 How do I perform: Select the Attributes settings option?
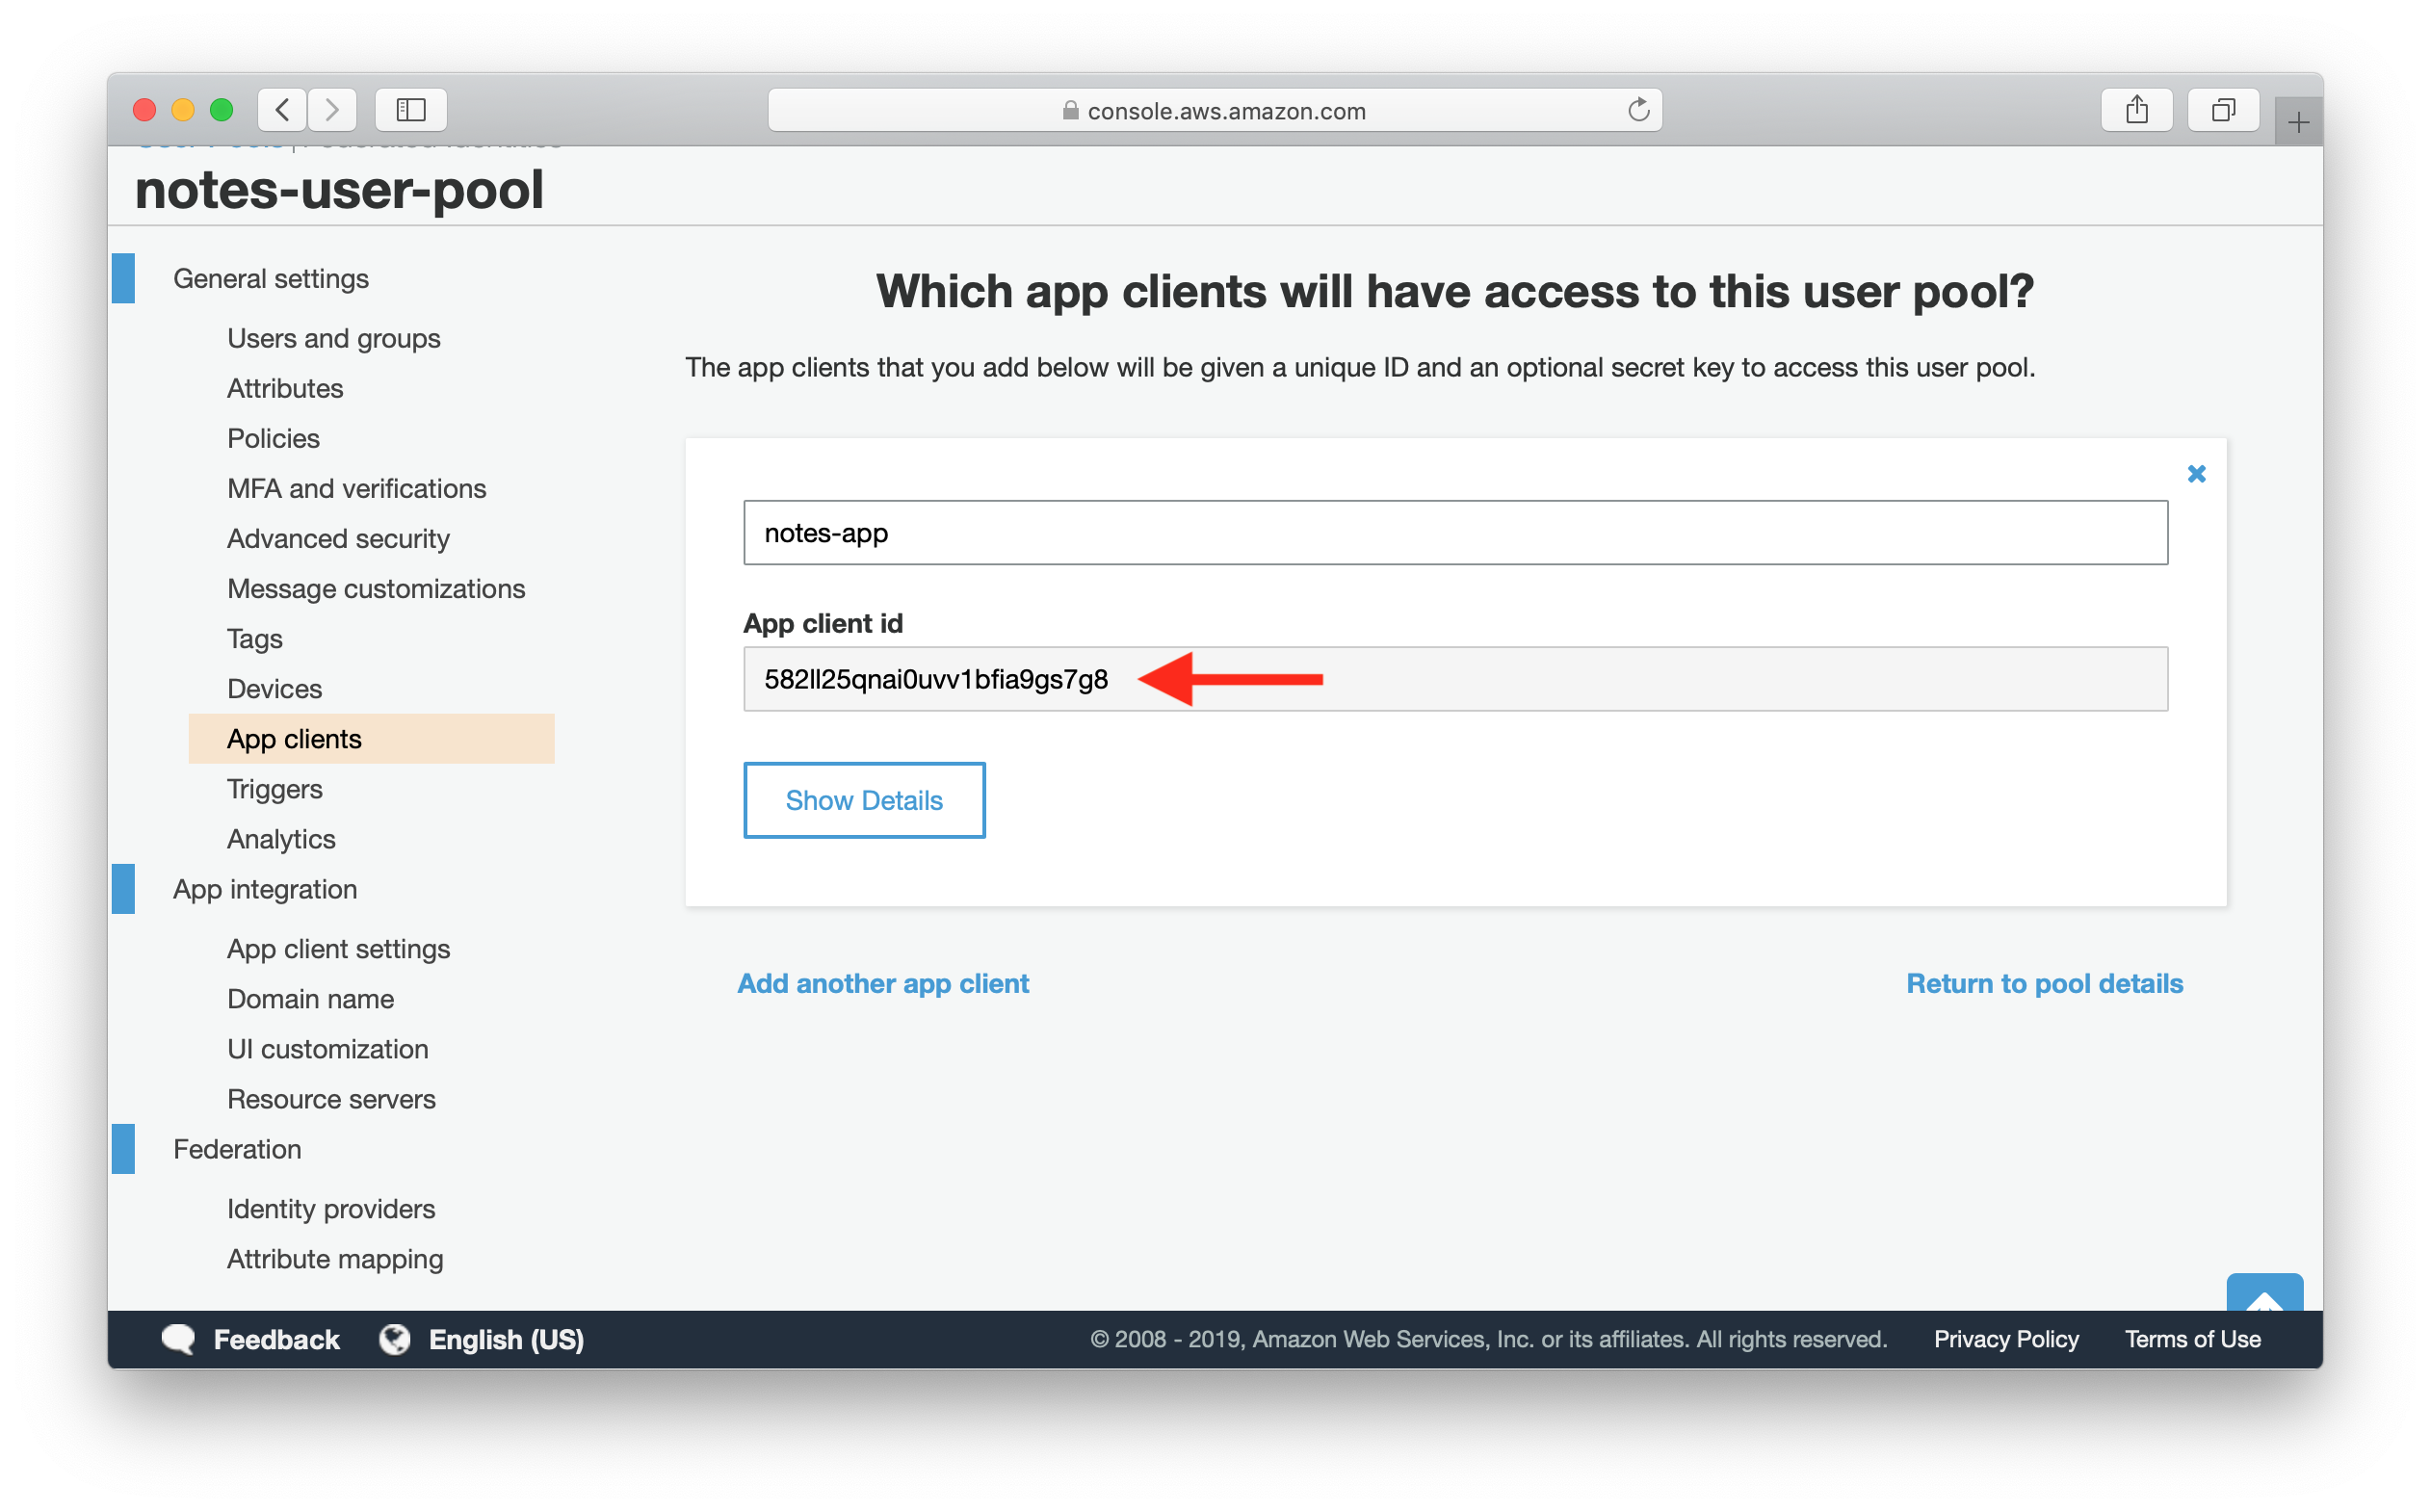(282, 387)
